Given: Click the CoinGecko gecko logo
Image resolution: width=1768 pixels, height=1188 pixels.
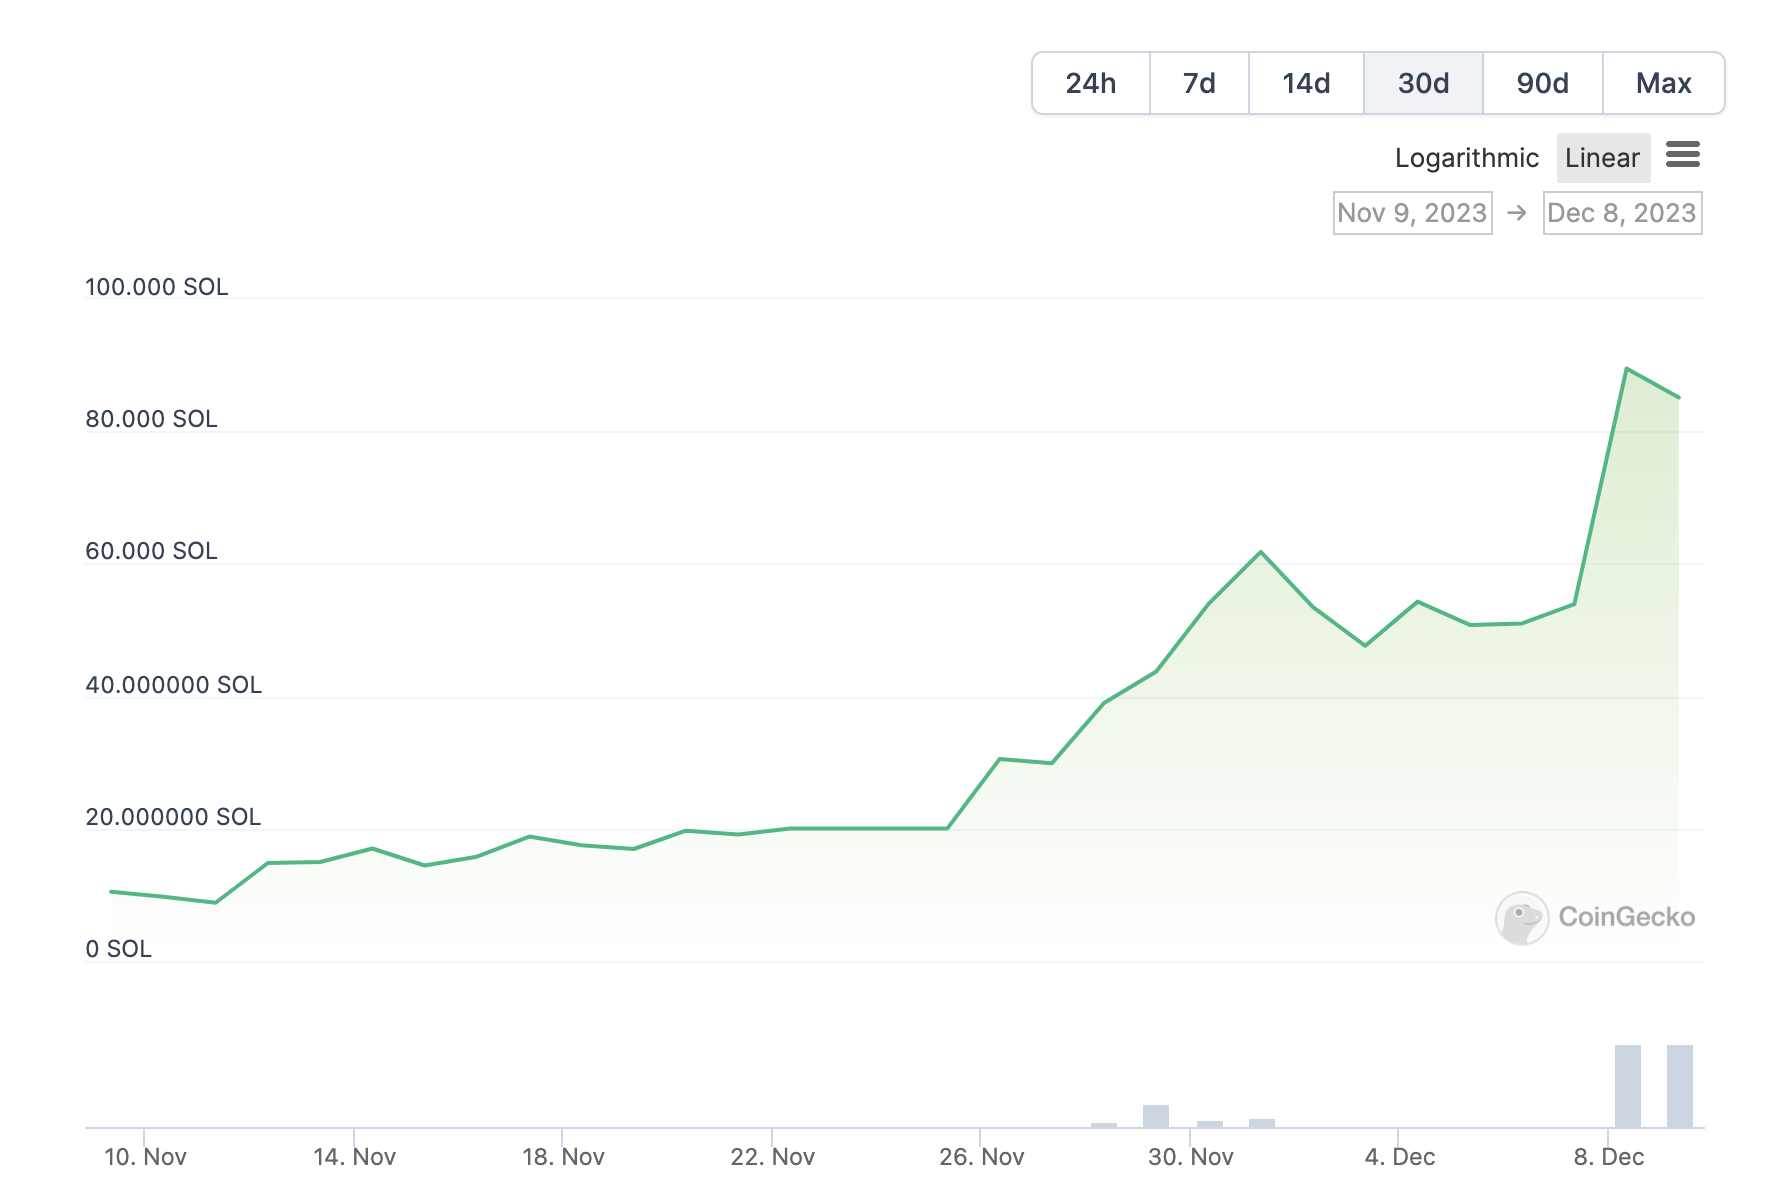Looking at the screenshot, I should (1520, 917).
